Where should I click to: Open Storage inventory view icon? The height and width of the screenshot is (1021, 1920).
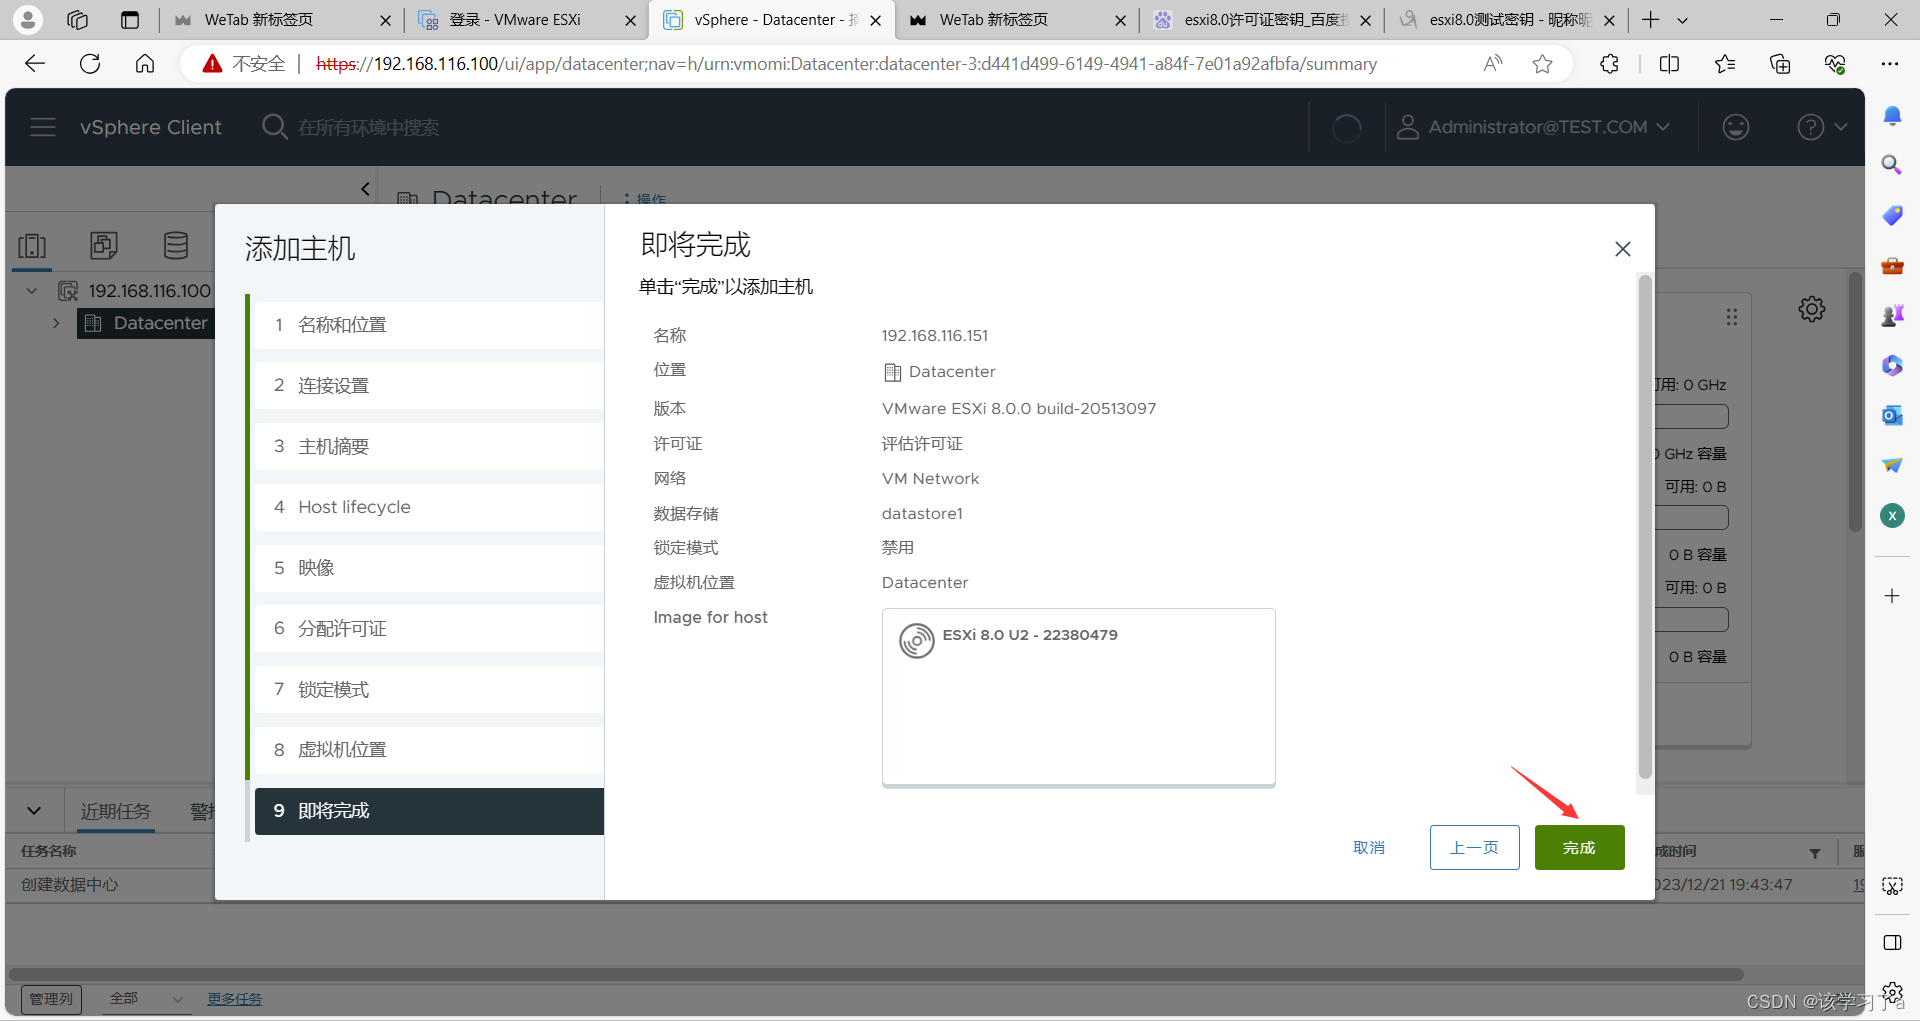pyautogui.click(x=176, y=245)
